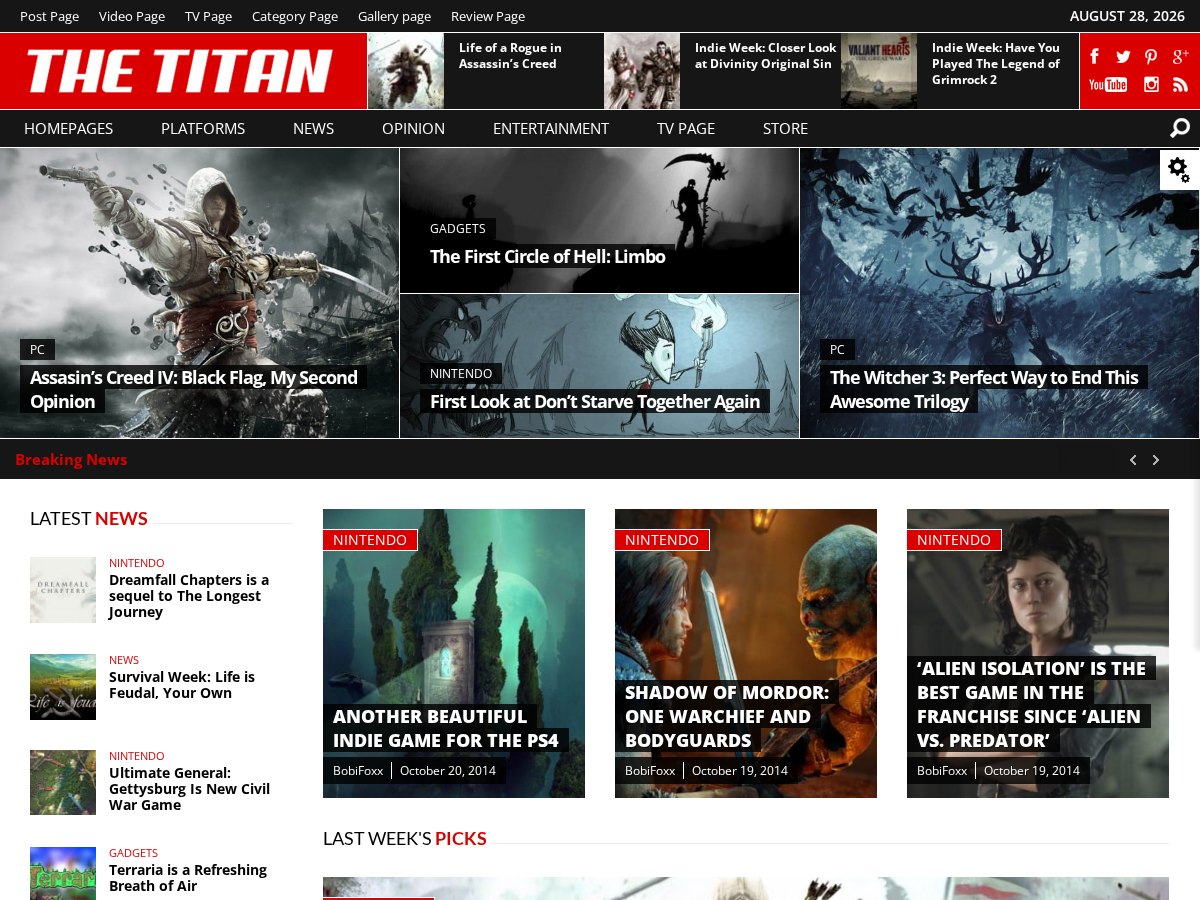Open Dreamfall Chapters sequel article

[189, 596]
